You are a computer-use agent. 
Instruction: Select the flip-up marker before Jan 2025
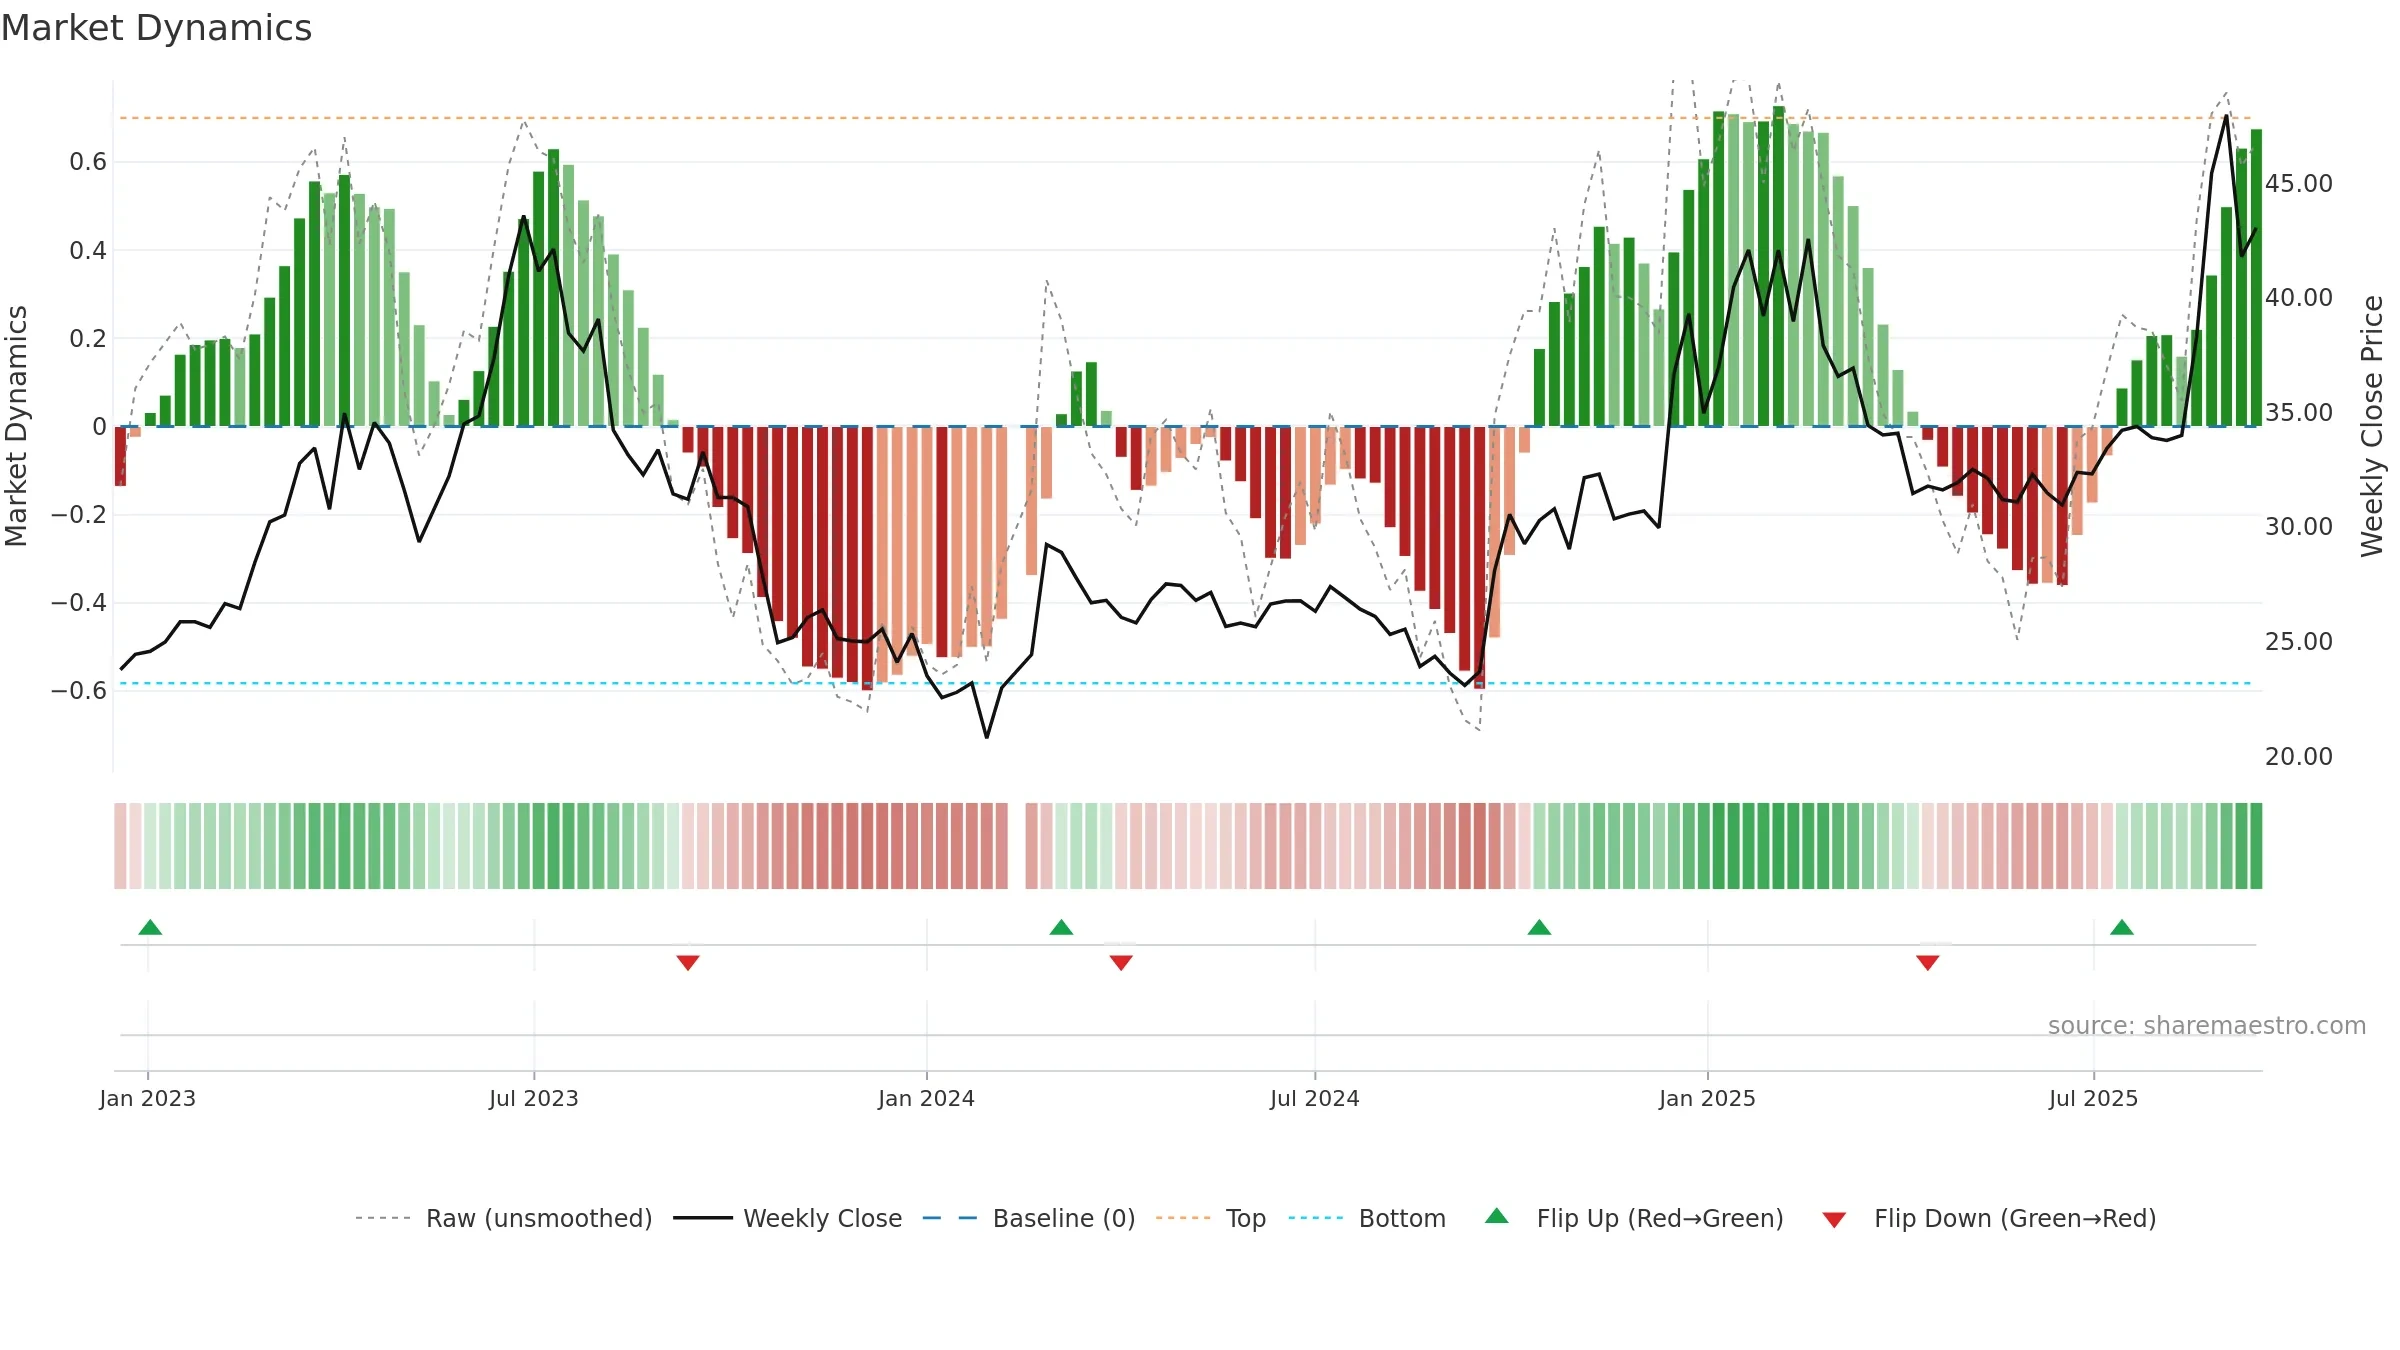coord(1539,927)
